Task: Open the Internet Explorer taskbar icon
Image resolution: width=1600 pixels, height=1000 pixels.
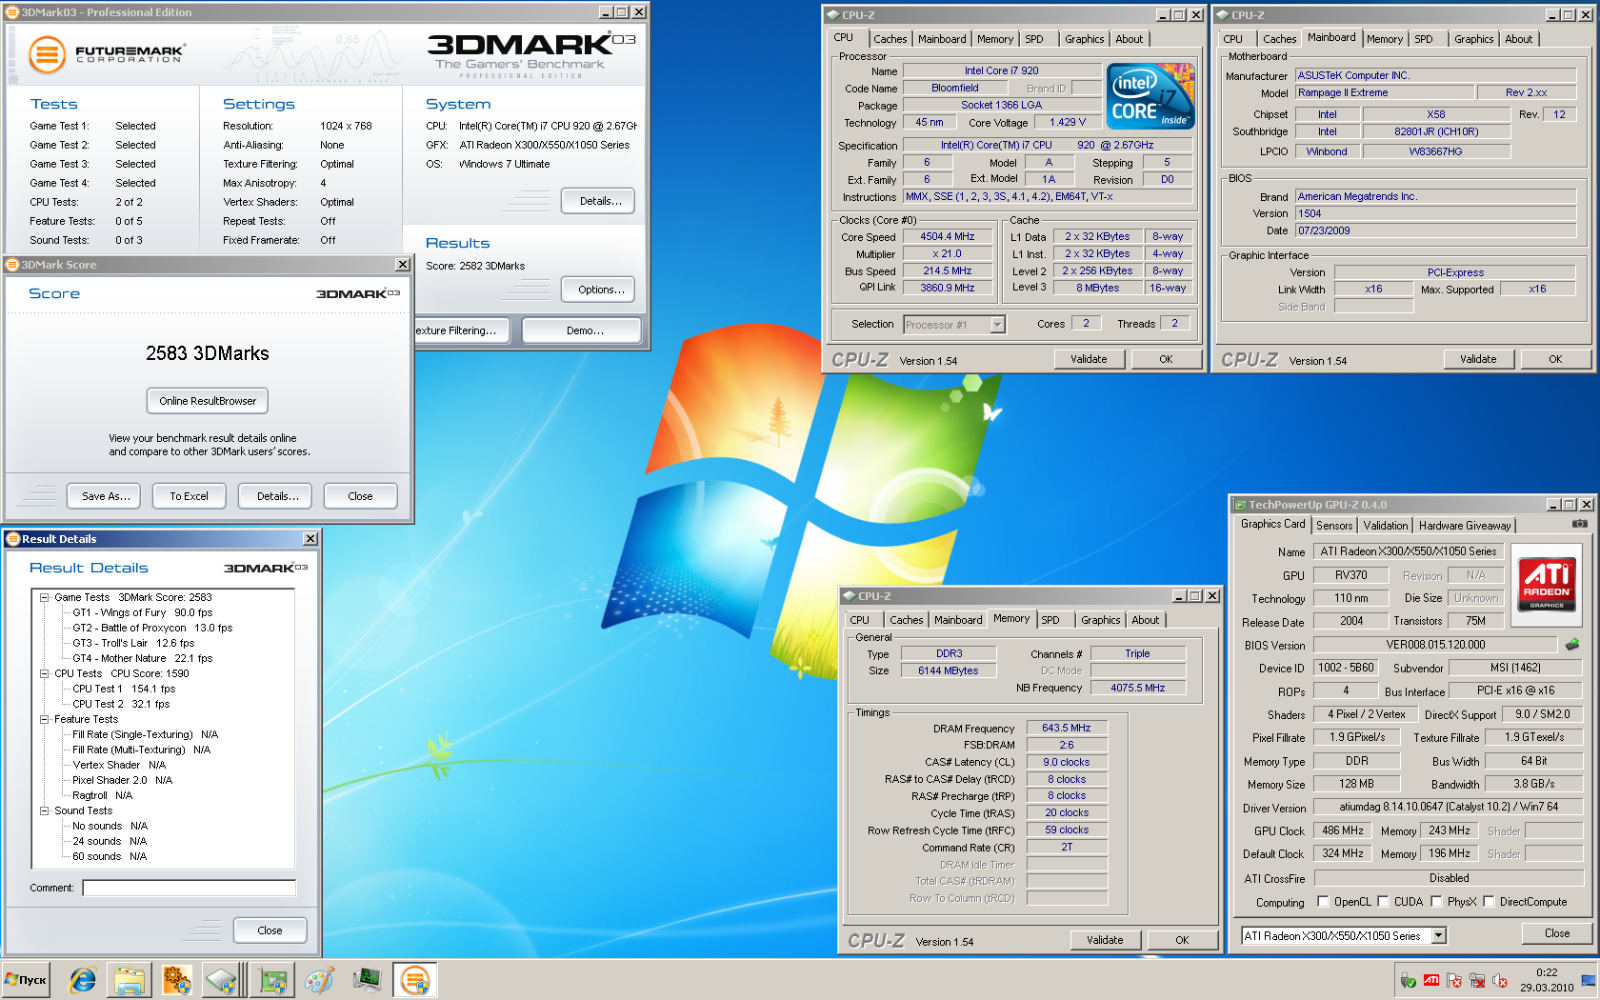Action: click(82, 980)
